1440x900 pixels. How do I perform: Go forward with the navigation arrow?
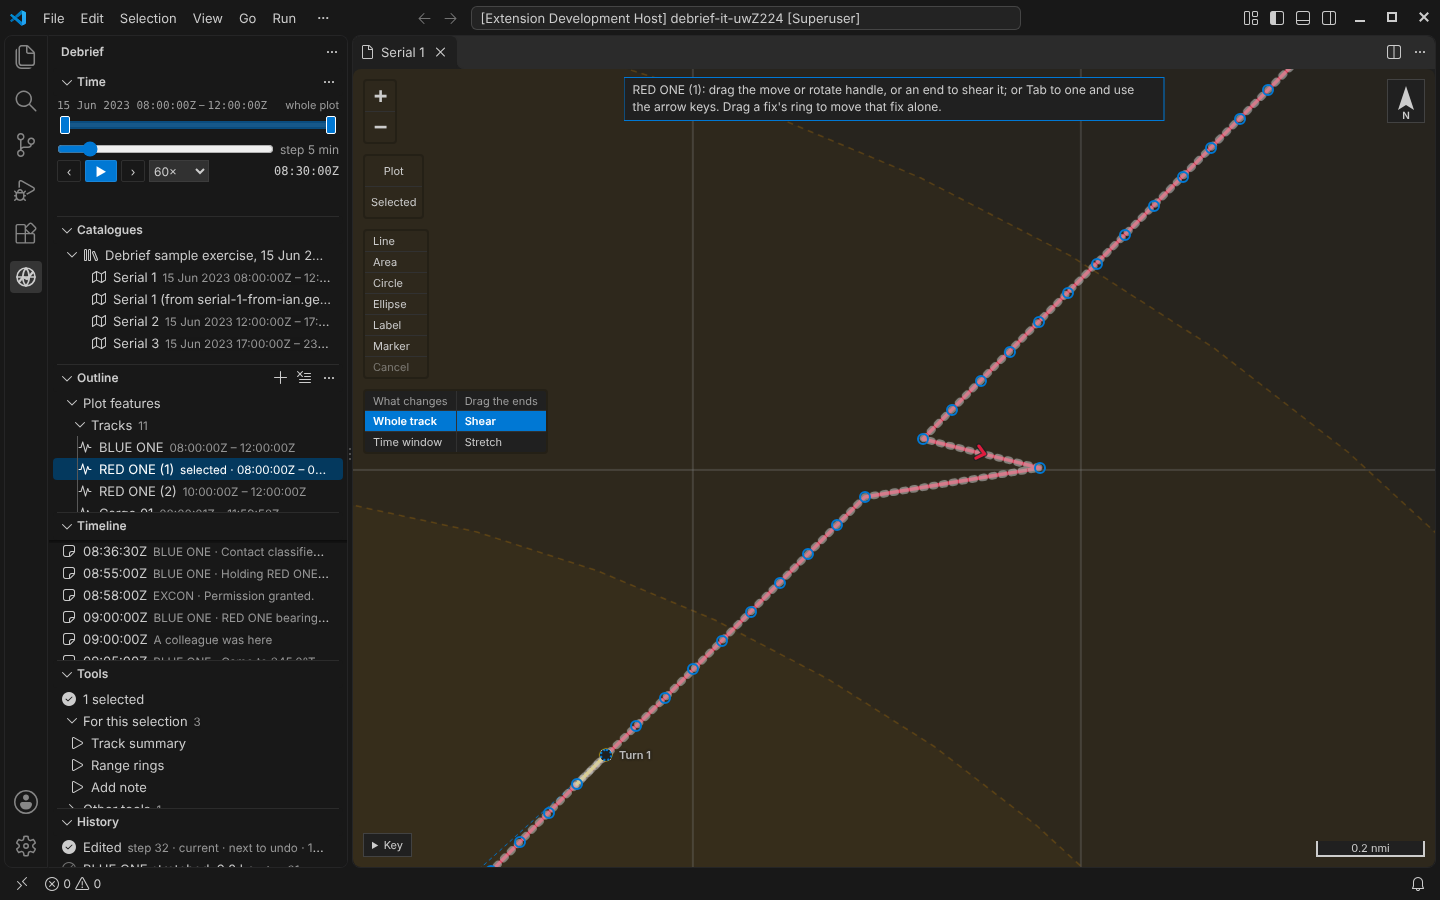tap(451, 18)
